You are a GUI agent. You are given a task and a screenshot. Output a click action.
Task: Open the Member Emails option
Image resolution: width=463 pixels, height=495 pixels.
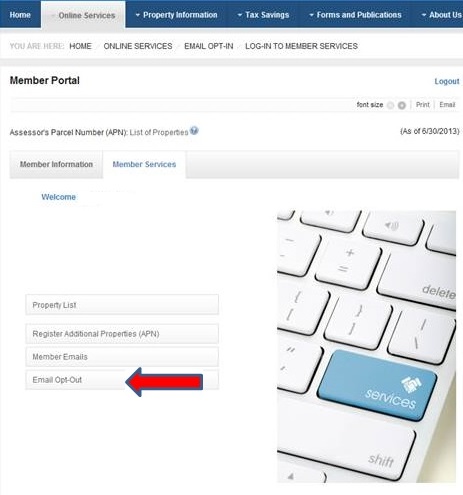[122, 357]
